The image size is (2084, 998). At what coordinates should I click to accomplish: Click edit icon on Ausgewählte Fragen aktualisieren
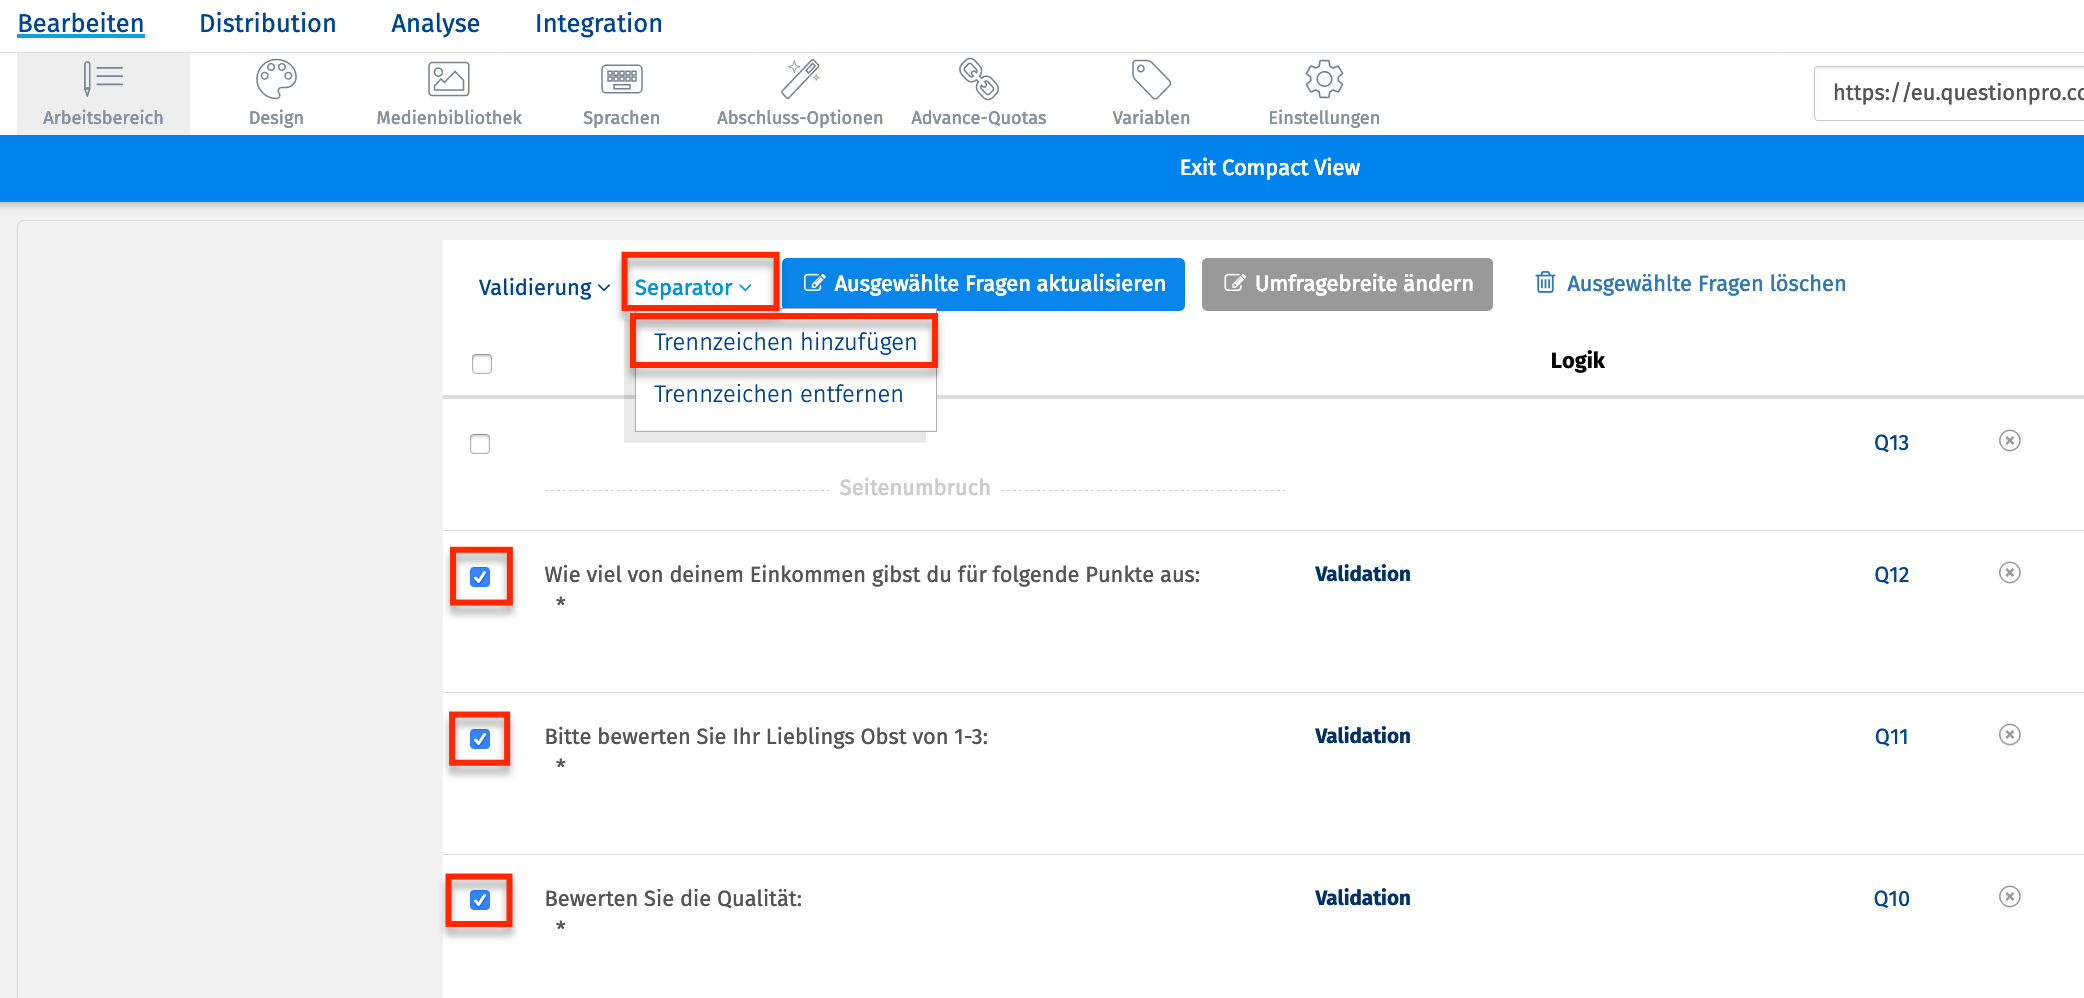pos(814,284)
